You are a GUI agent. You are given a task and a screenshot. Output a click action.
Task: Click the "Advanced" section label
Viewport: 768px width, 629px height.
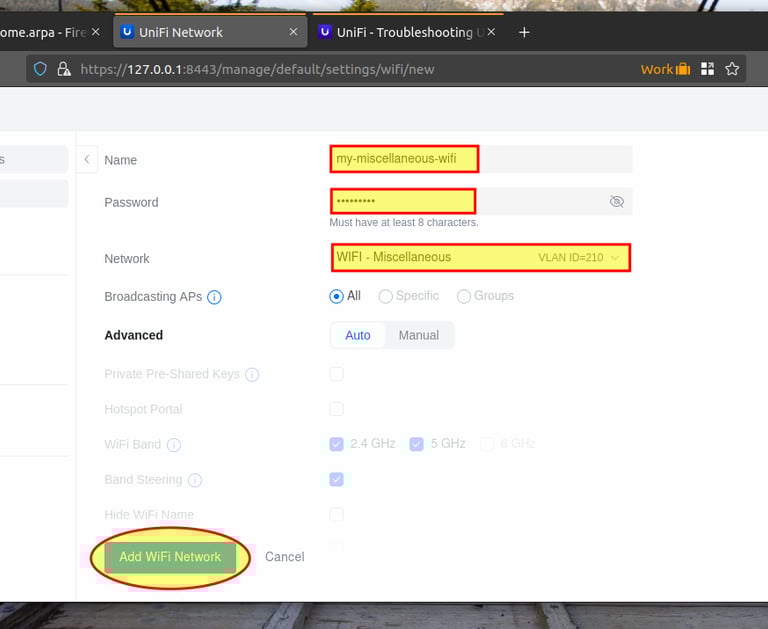point(134,336)
